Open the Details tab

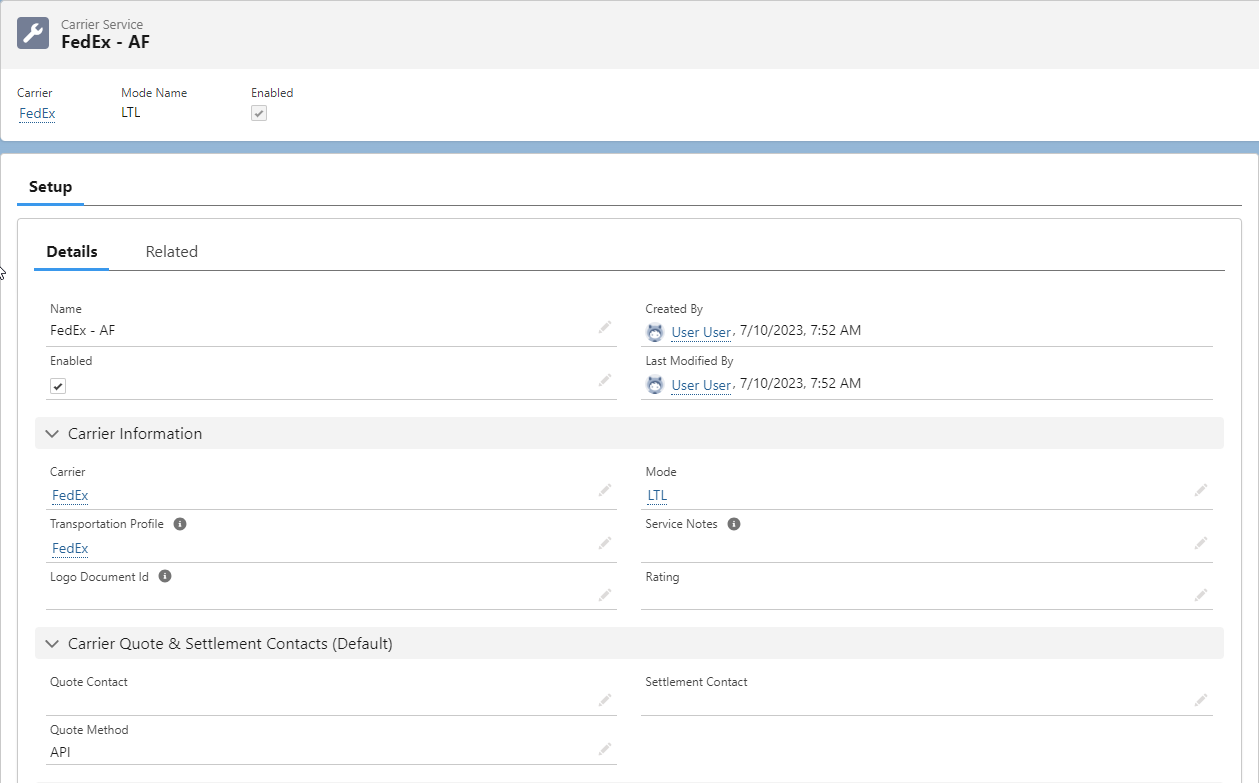(72, 252)
